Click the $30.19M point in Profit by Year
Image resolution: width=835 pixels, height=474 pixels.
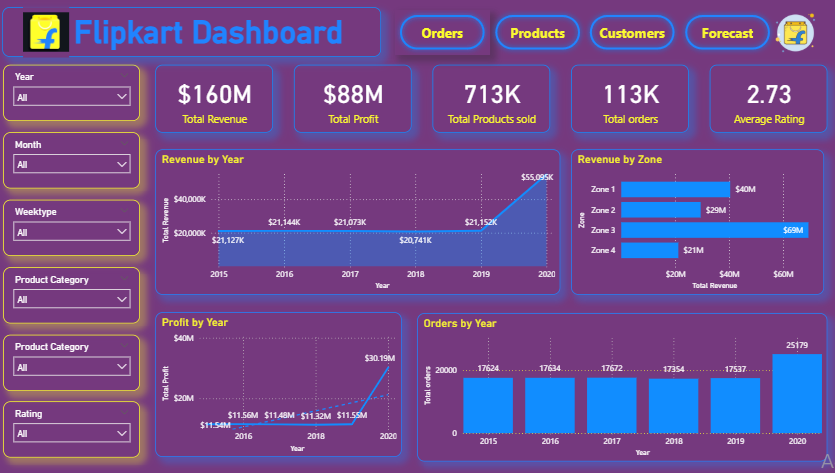click(386, 367)
